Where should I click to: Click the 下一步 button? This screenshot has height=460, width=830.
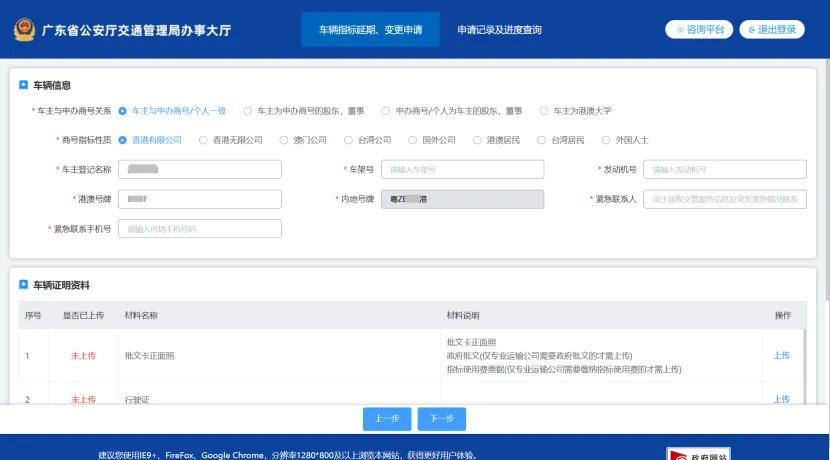coord(441,419)
